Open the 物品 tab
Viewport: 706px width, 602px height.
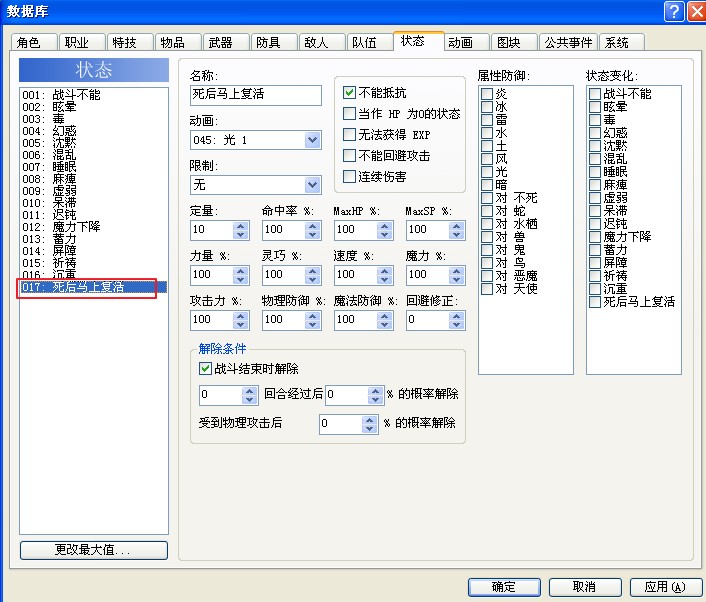tap(178, 42)
